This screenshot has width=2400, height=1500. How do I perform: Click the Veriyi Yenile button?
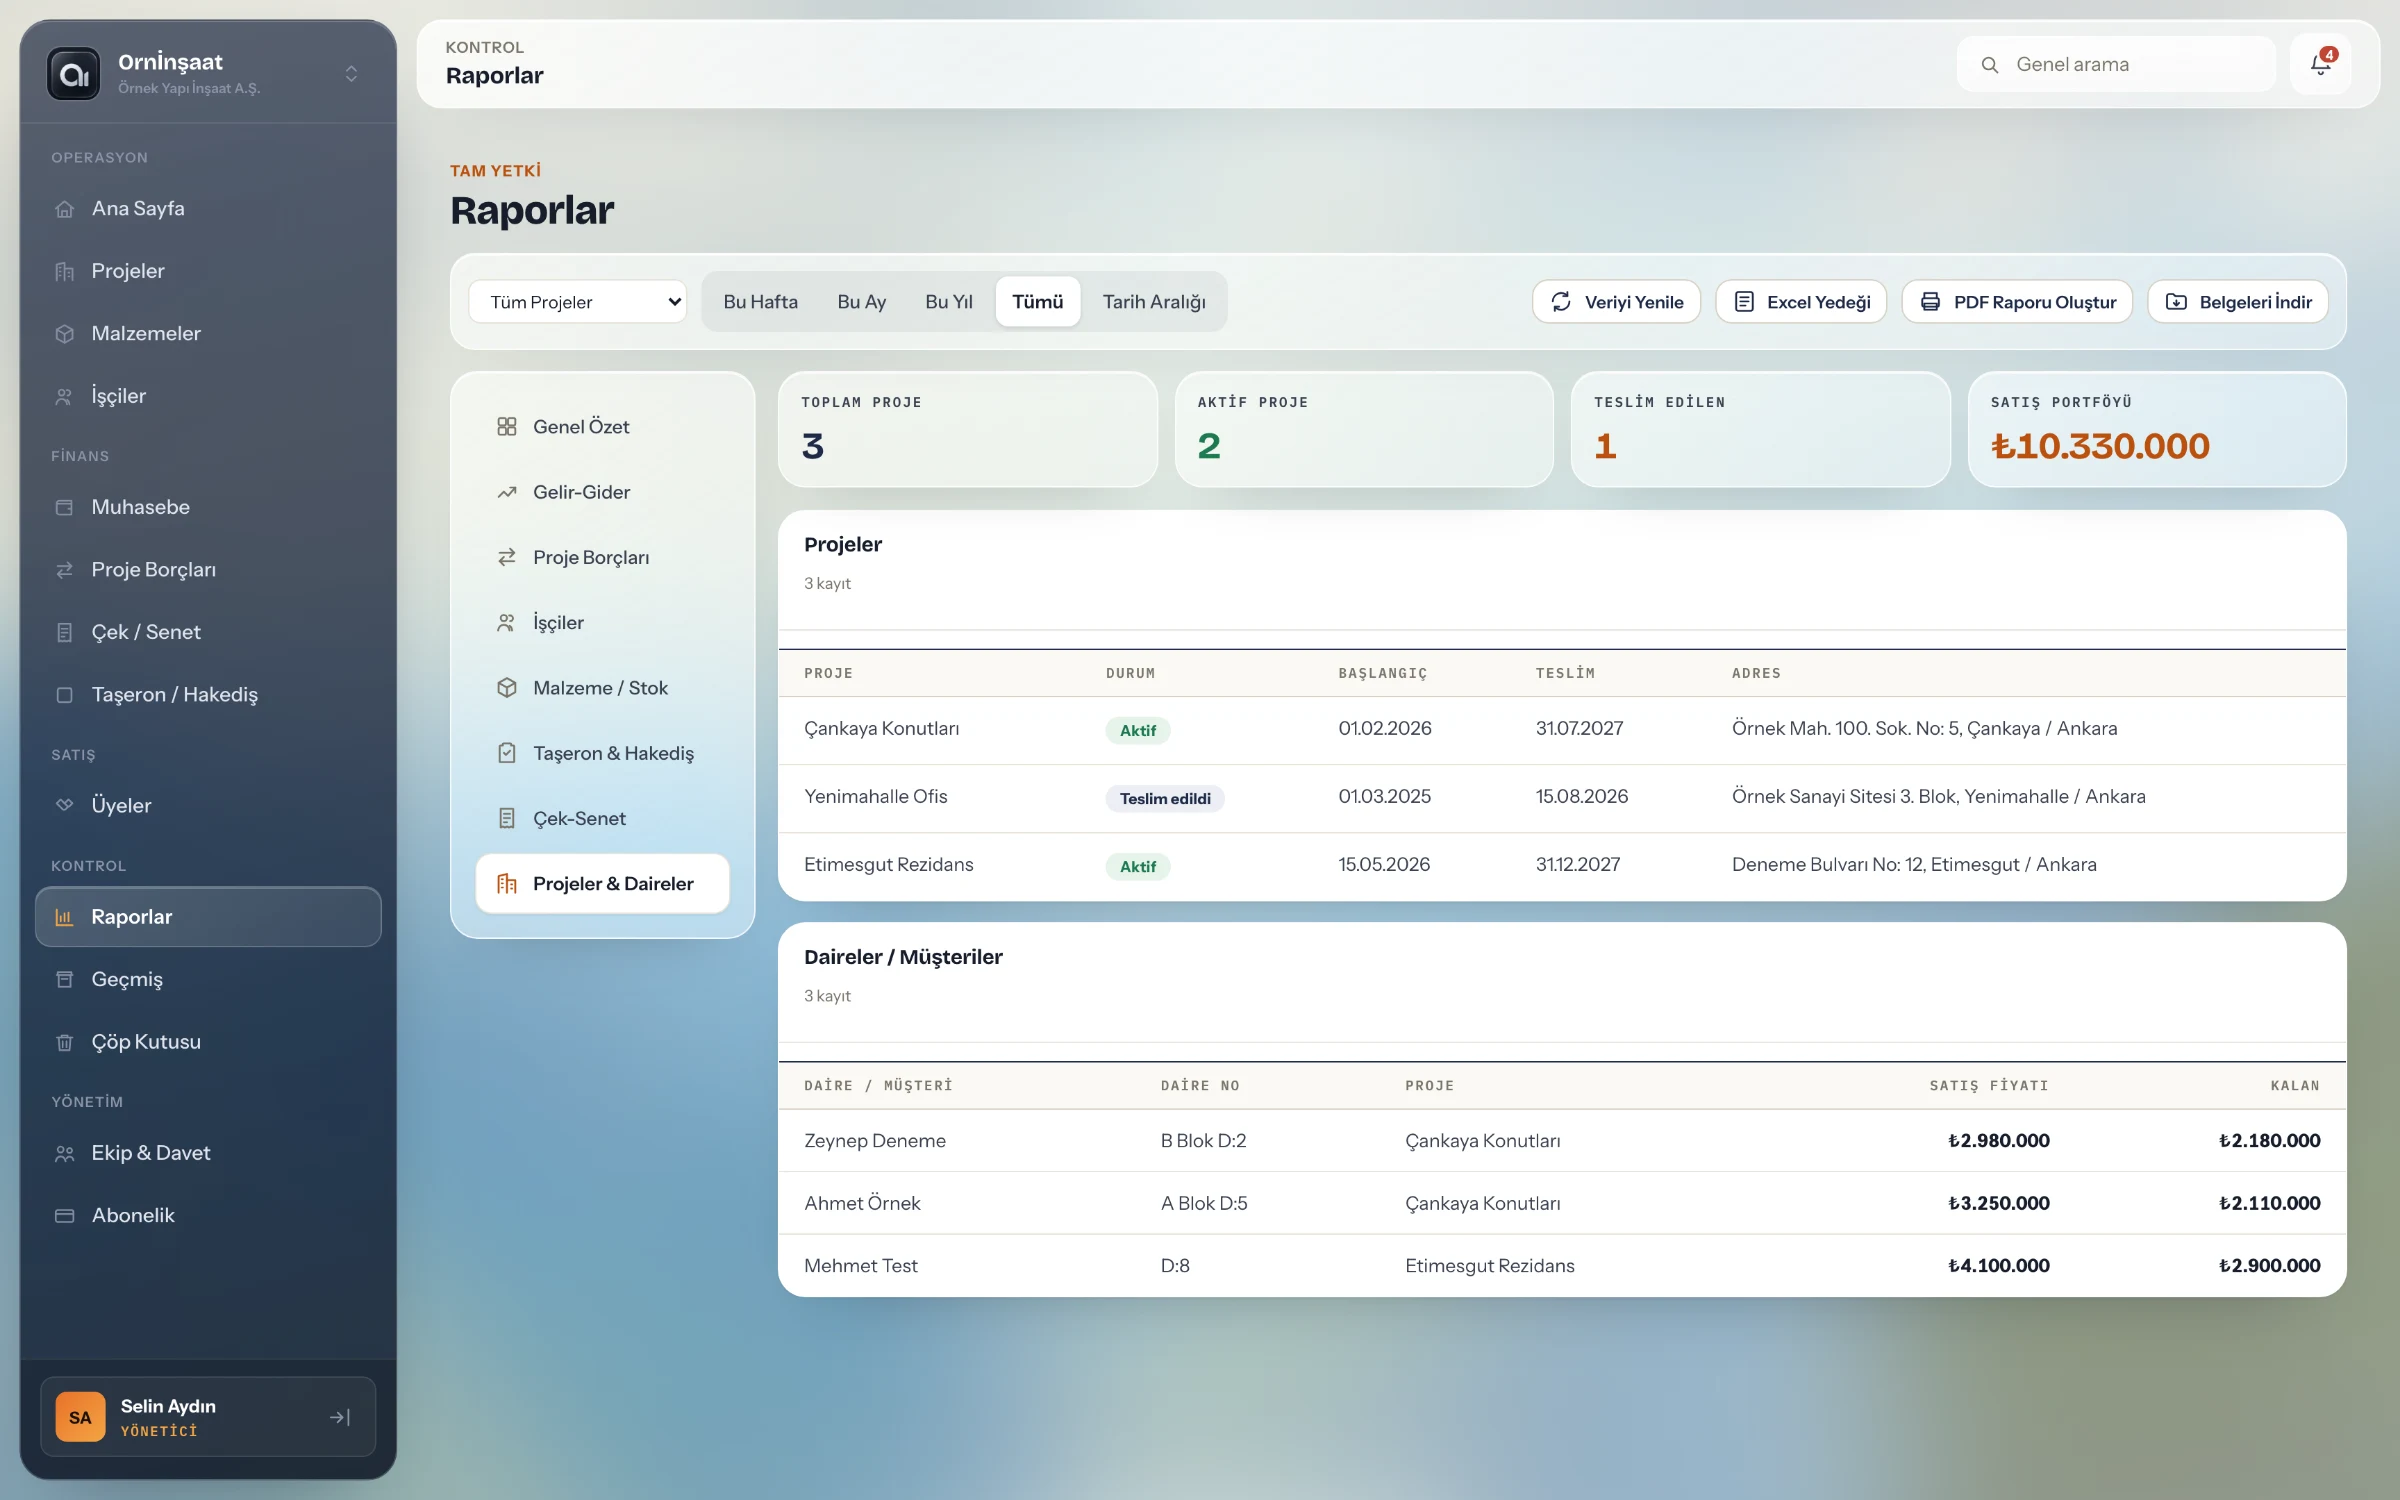coord(1617,302)
